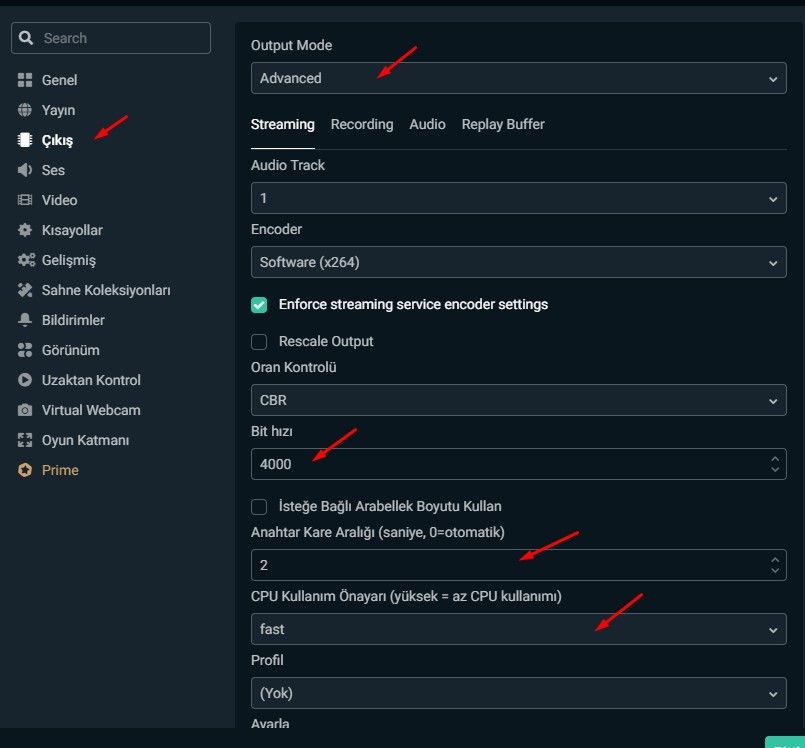Click the Genel grid icon in sidebar
The height and width of the screenshot is (748, 805).
pos(25,80)
